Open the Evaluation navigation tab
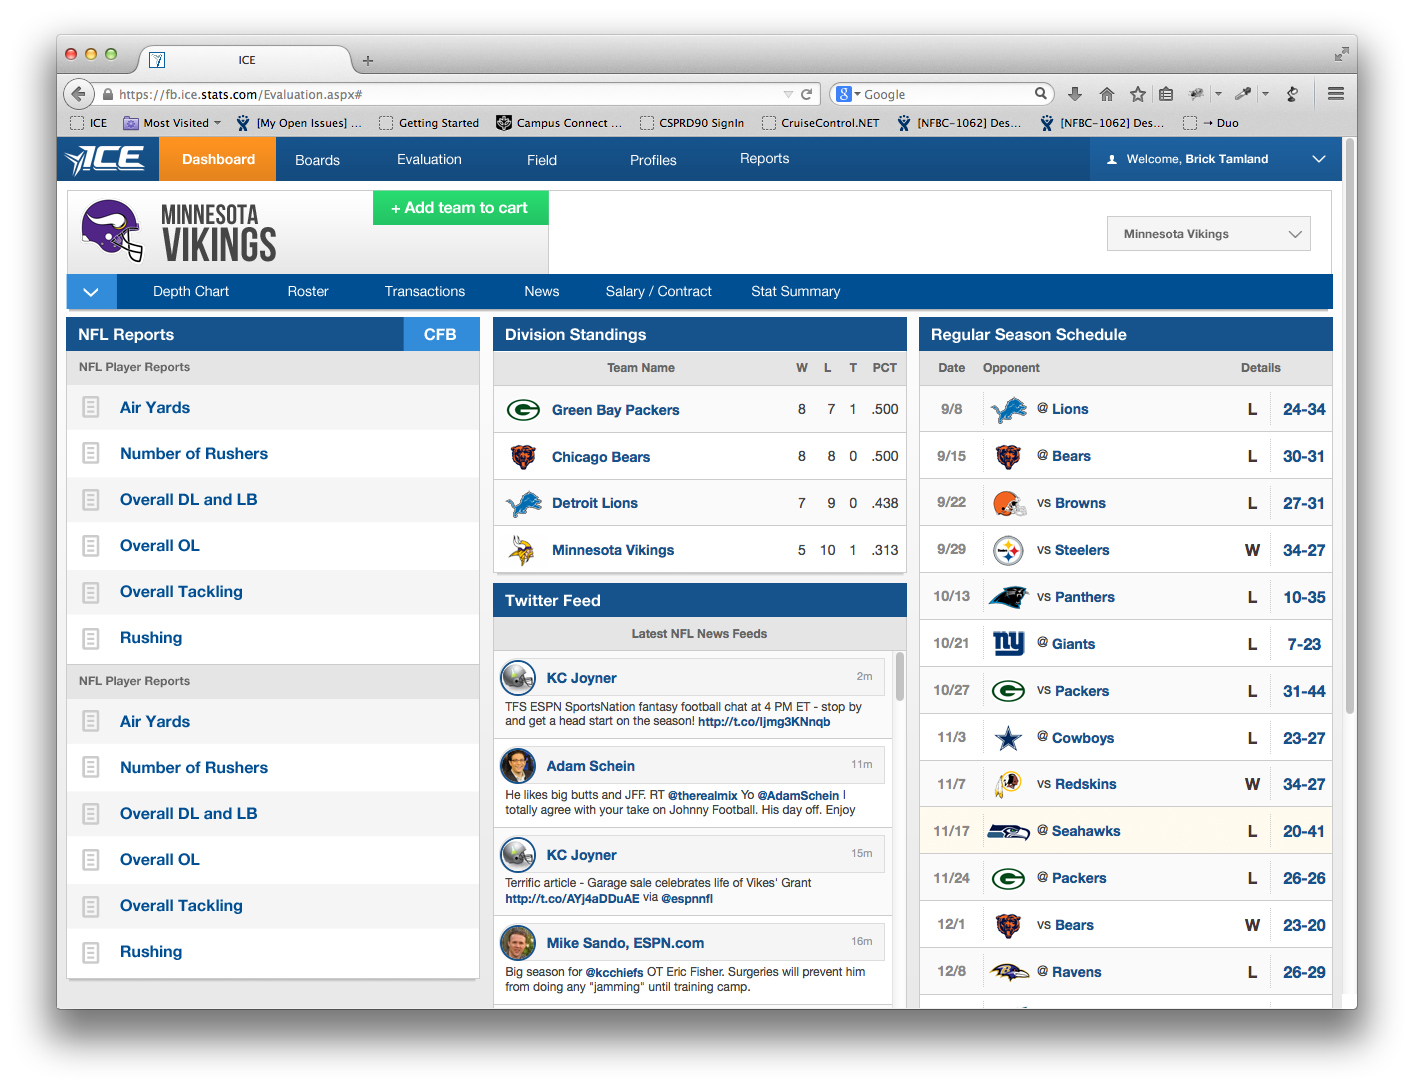The image size is (1414, 1088). click(429, 159)
